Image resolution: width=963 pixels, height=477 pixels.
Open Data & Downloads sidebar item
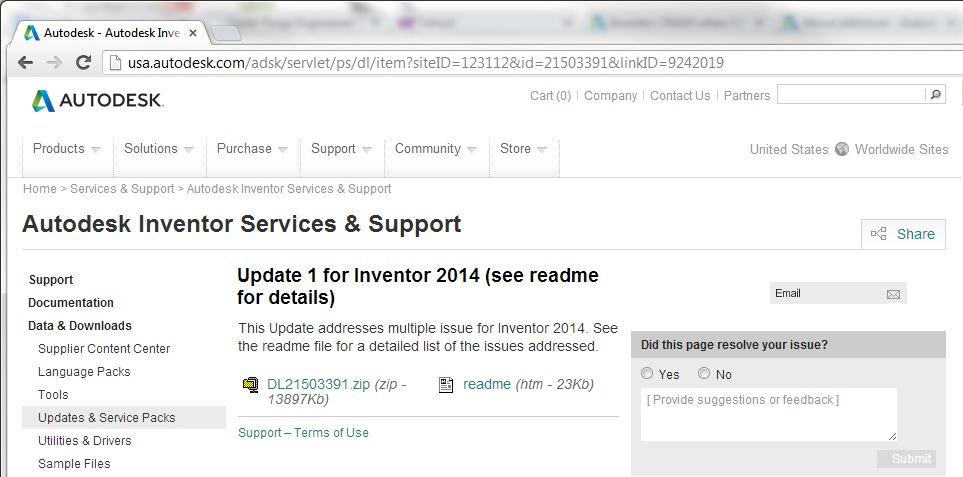pos(80,326)
